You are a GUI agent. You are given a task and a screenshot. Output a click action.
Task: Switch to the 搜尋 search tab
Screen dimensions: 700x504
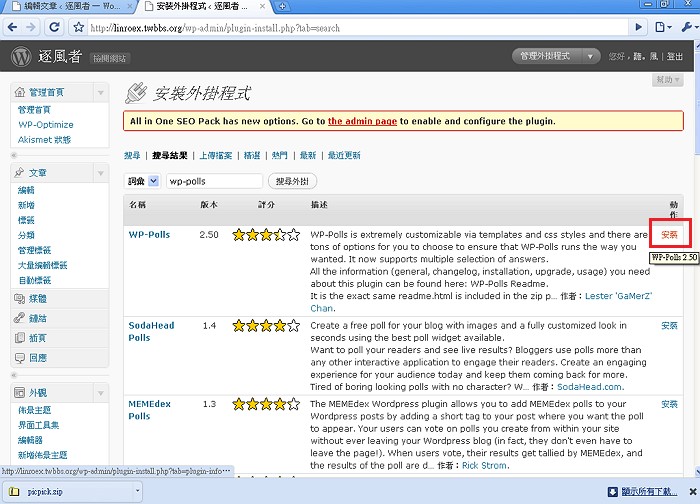coord(132,155)
